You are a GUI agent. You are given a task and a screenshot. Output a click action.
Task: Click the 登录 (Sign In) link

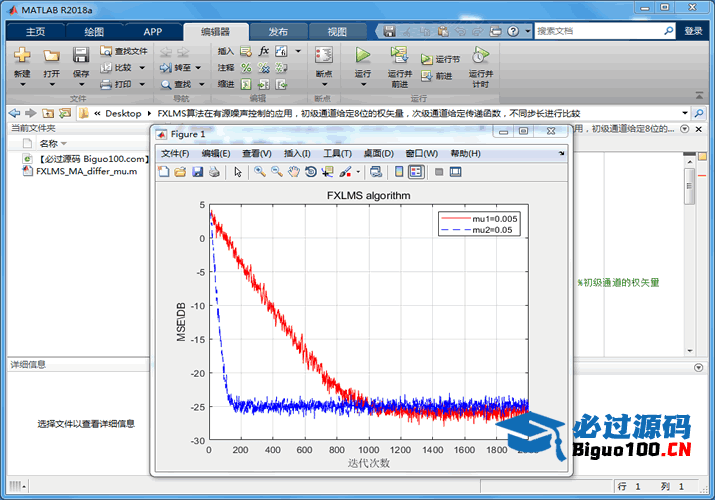pyautogui.click(x=693, y=31)
